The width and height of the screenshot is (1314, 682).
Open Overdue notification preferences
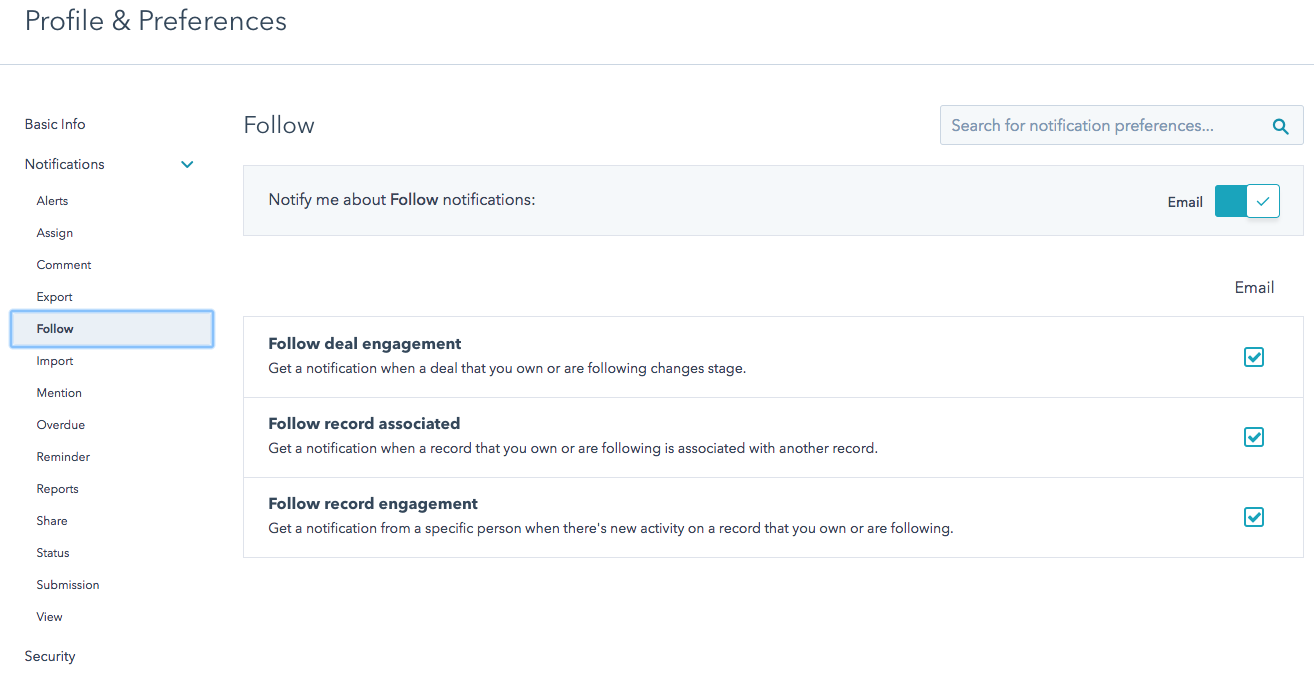coord(60,424)
